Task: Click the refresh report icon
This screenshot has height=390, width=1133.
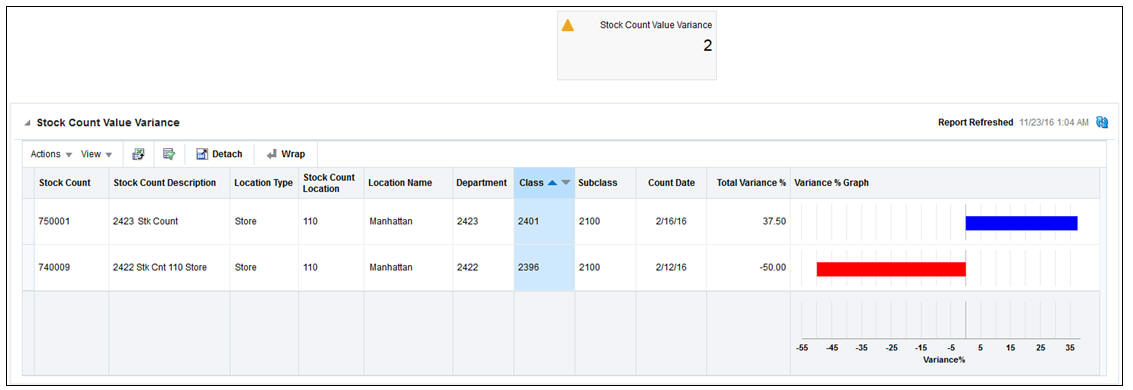Action: click(x=1102, y=123)
